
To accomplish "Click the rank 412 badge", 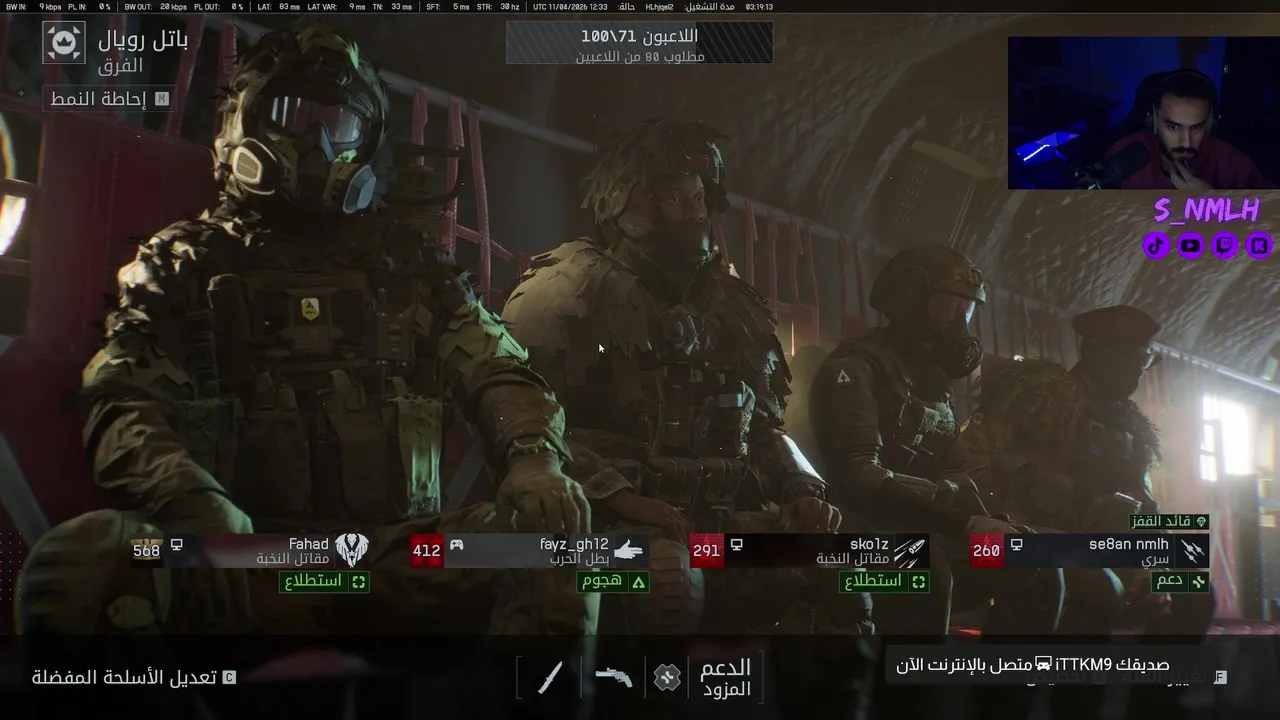I will coord(426,550).
